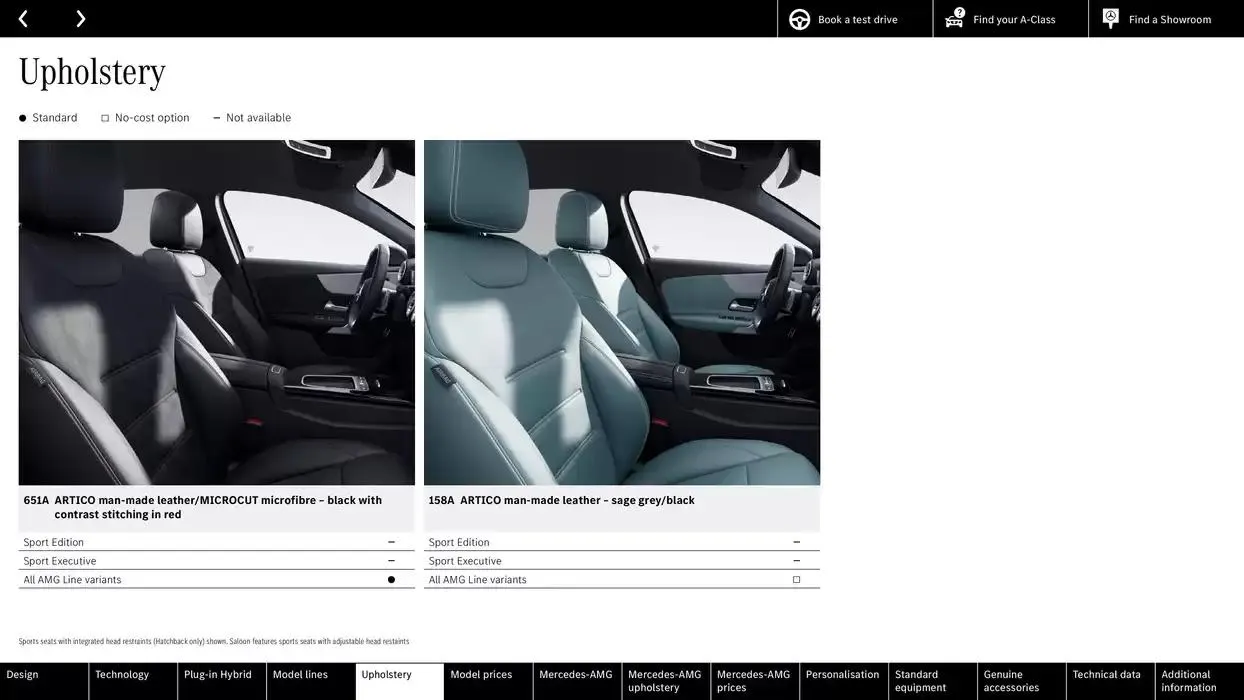
Task: Click the Upholstery page heading
Action: pyautogui.click(x=92, y=72)
